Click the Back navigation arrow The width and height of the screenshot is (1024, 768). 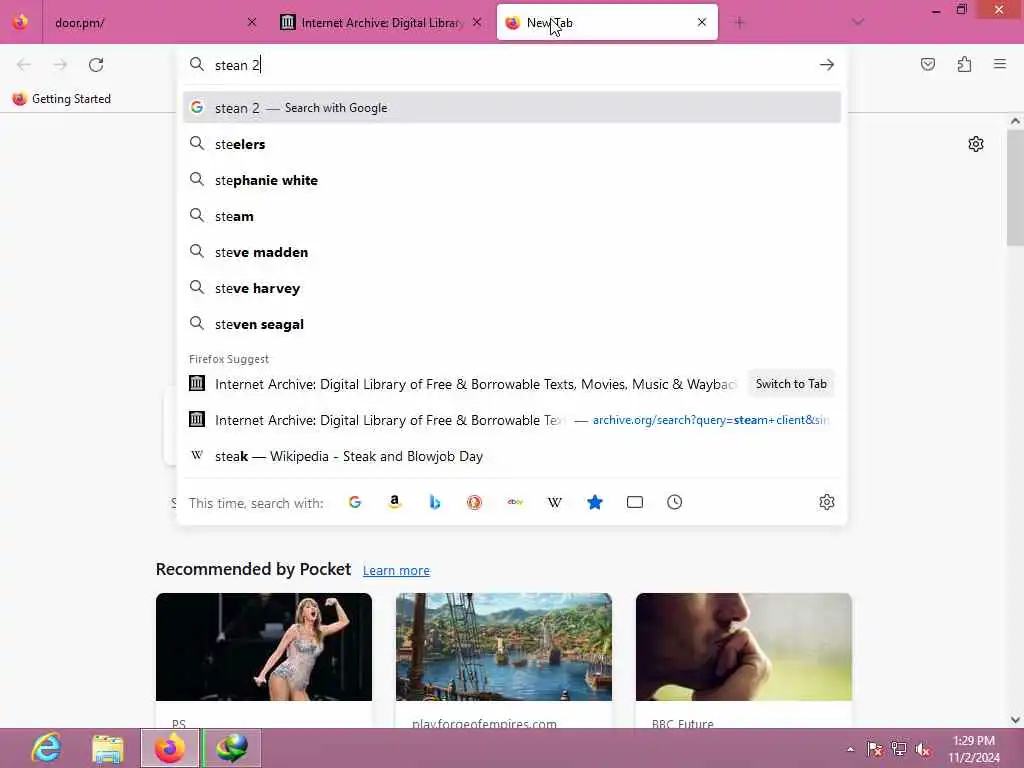click(x=24, y=65)
